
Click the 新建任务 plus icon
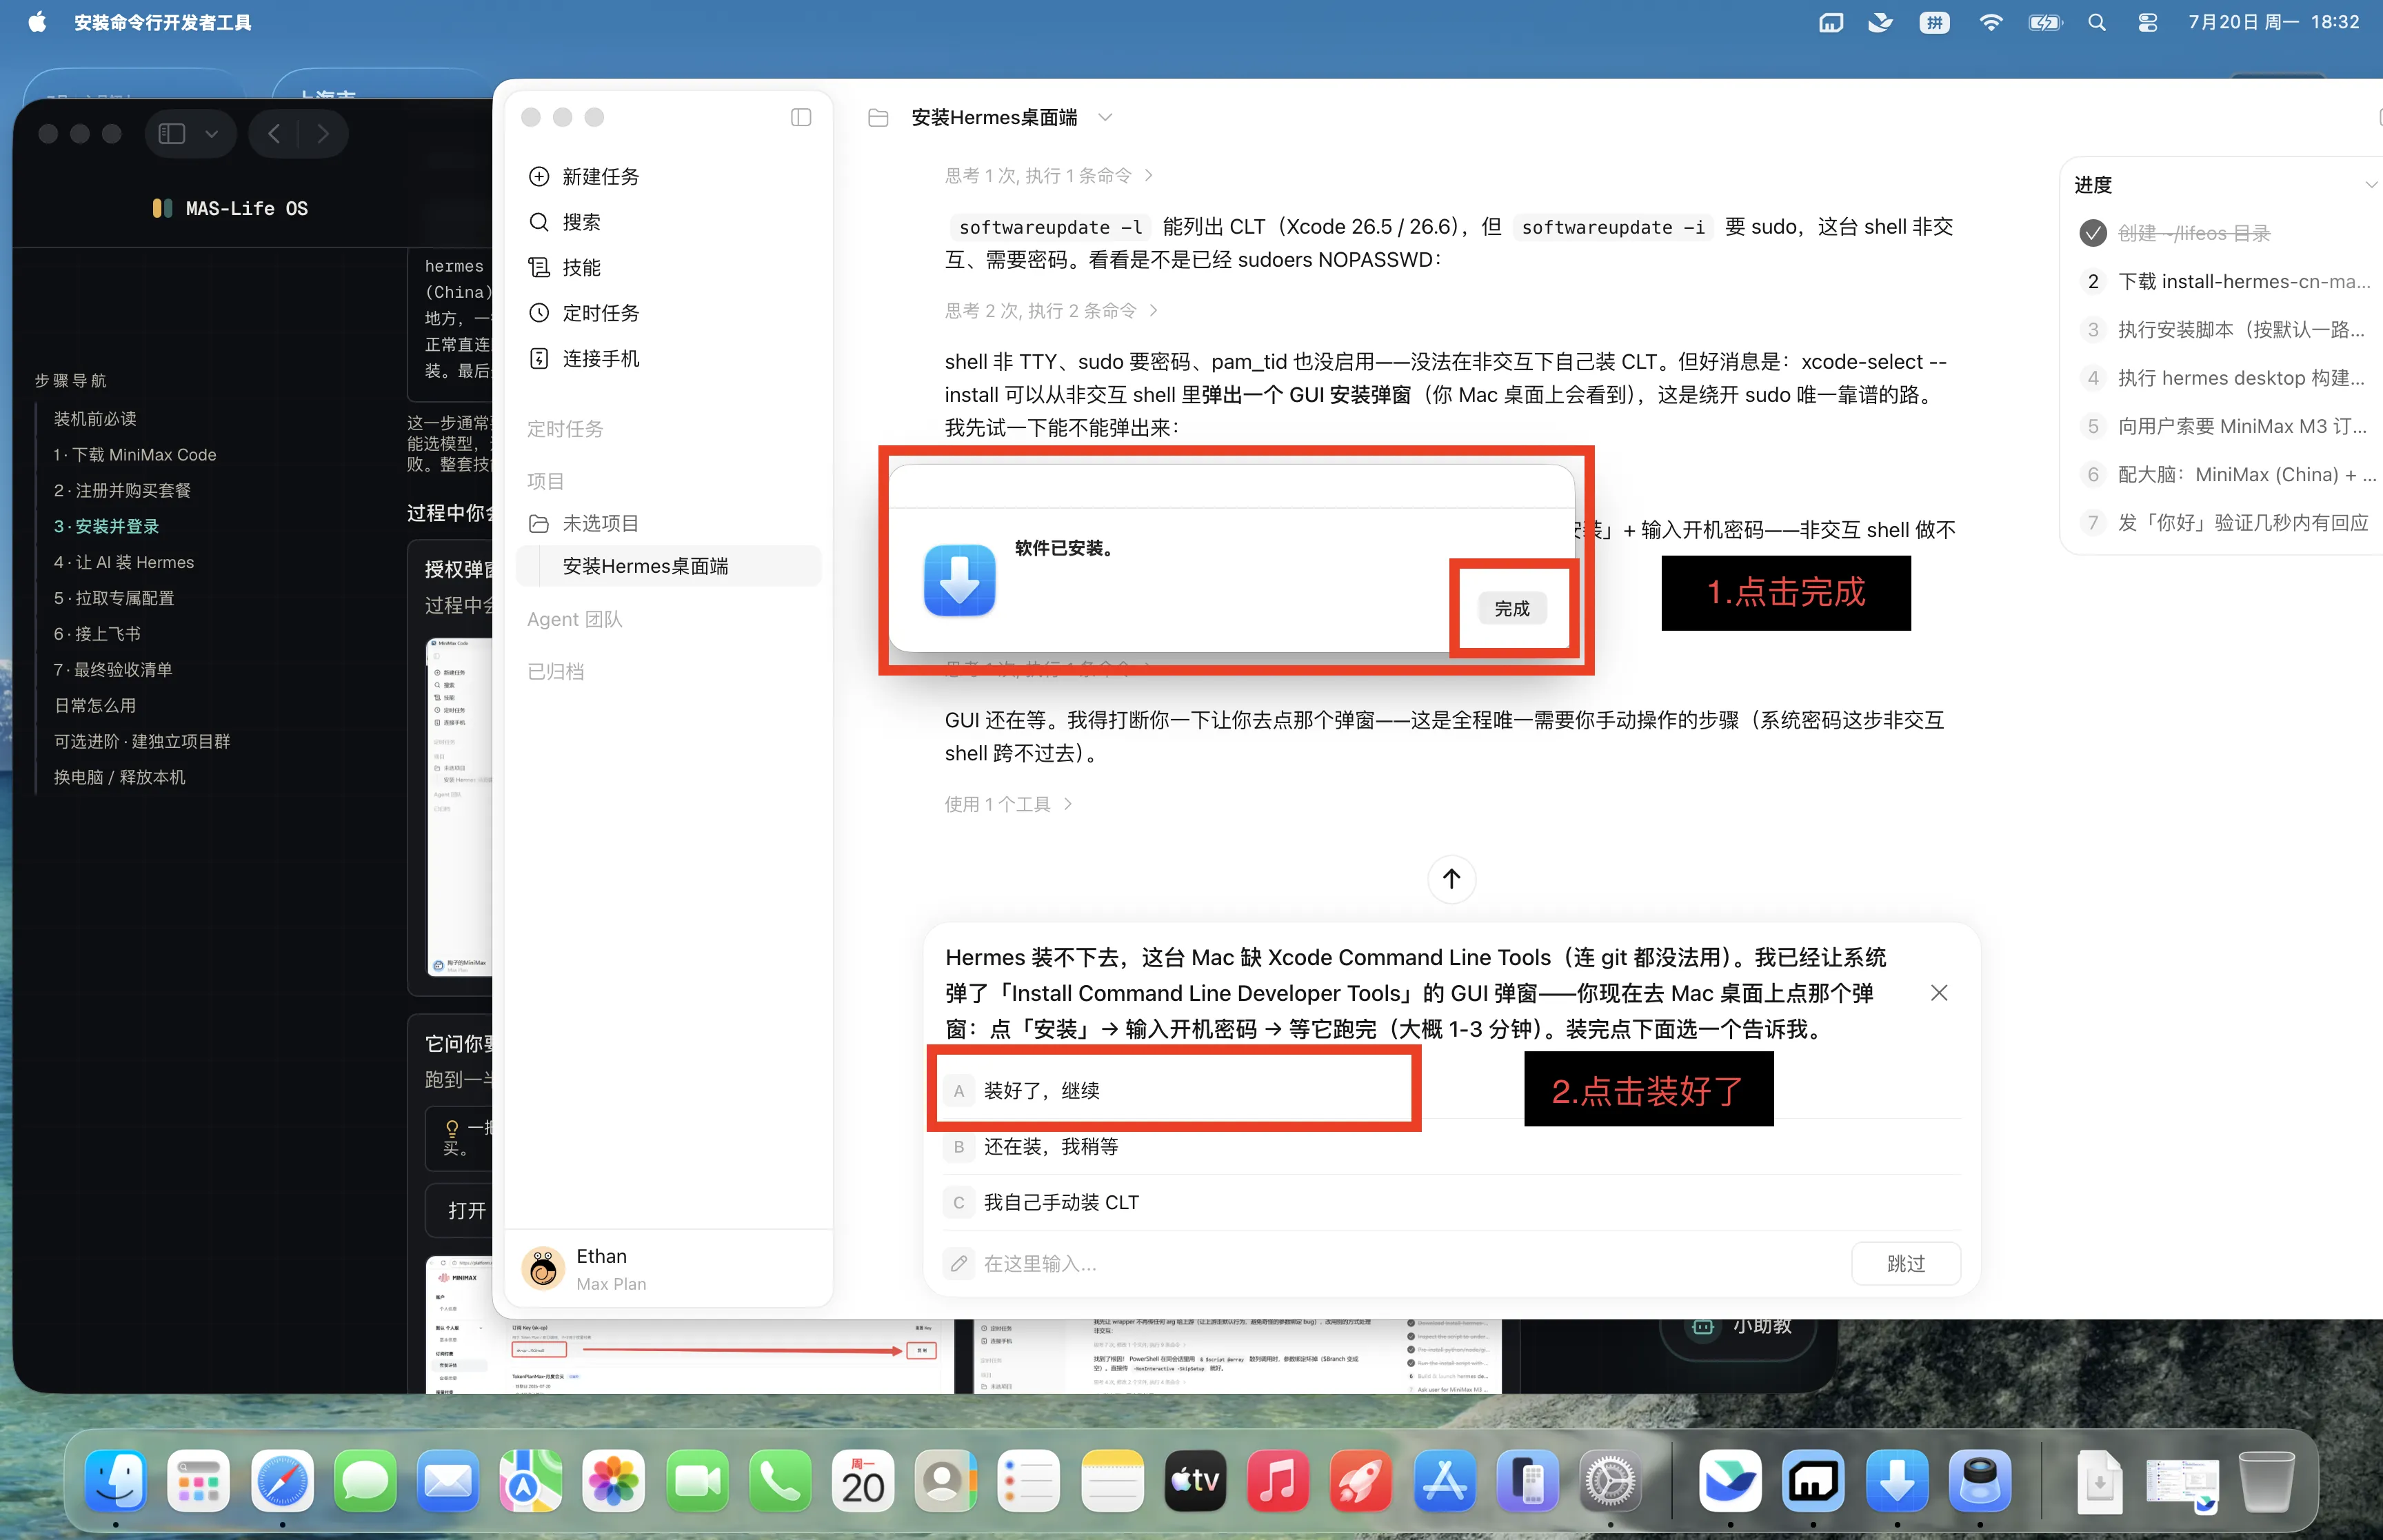tap(539, 176)
